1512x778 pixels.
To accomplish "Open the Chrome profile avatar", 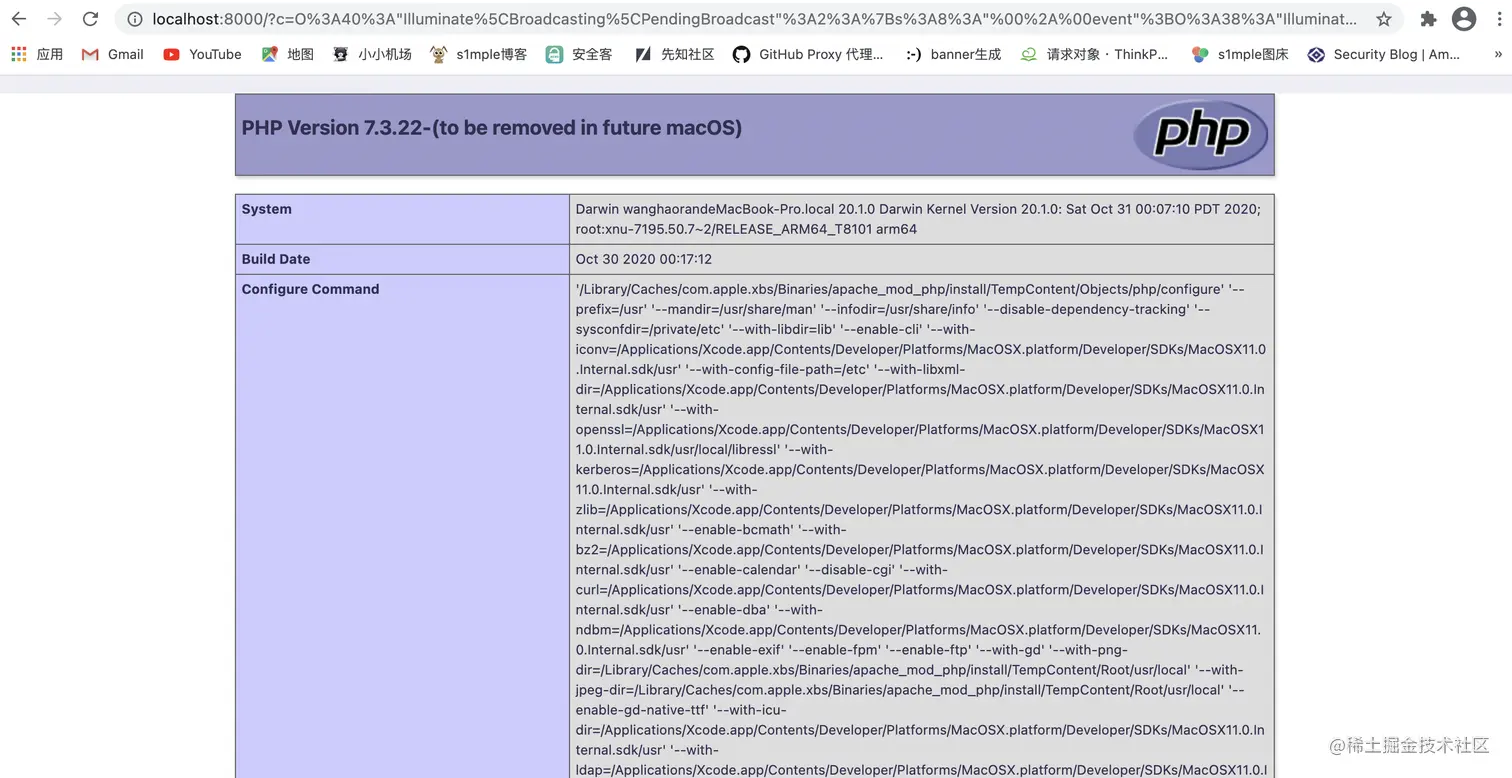I will (x=1463, y=19).
